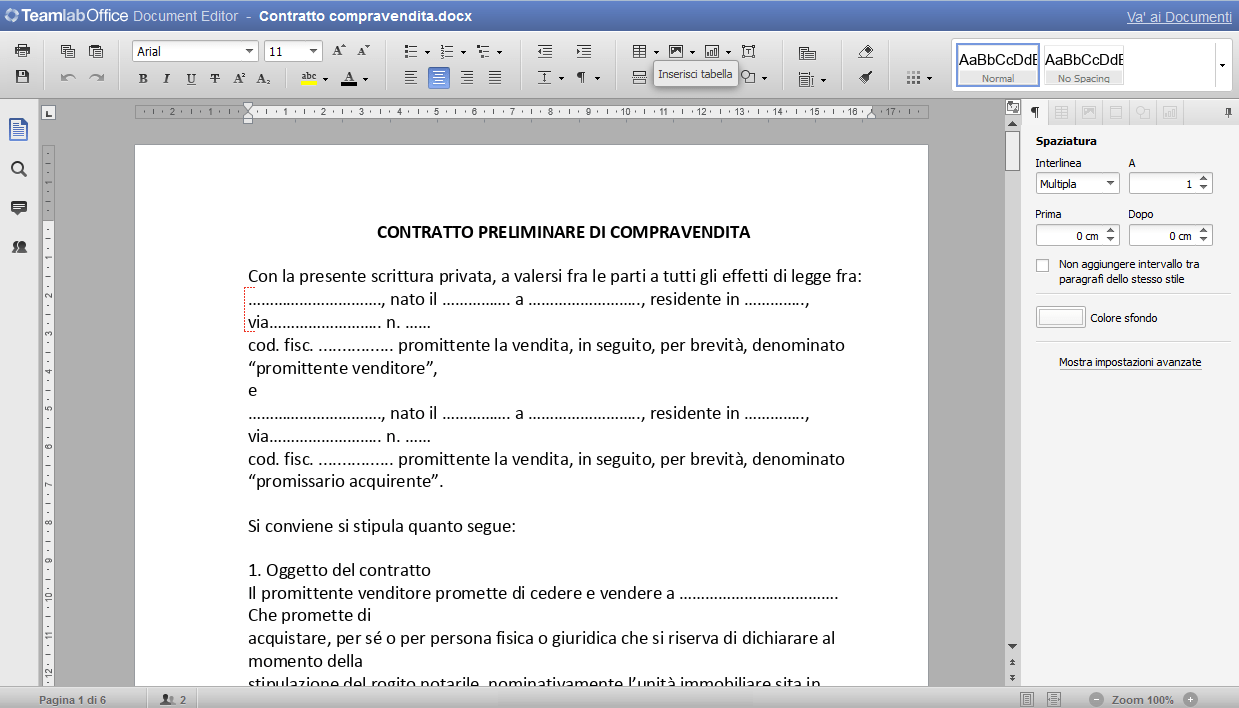Select the paragraph settings tab in the right panel

click(1035, 112)
